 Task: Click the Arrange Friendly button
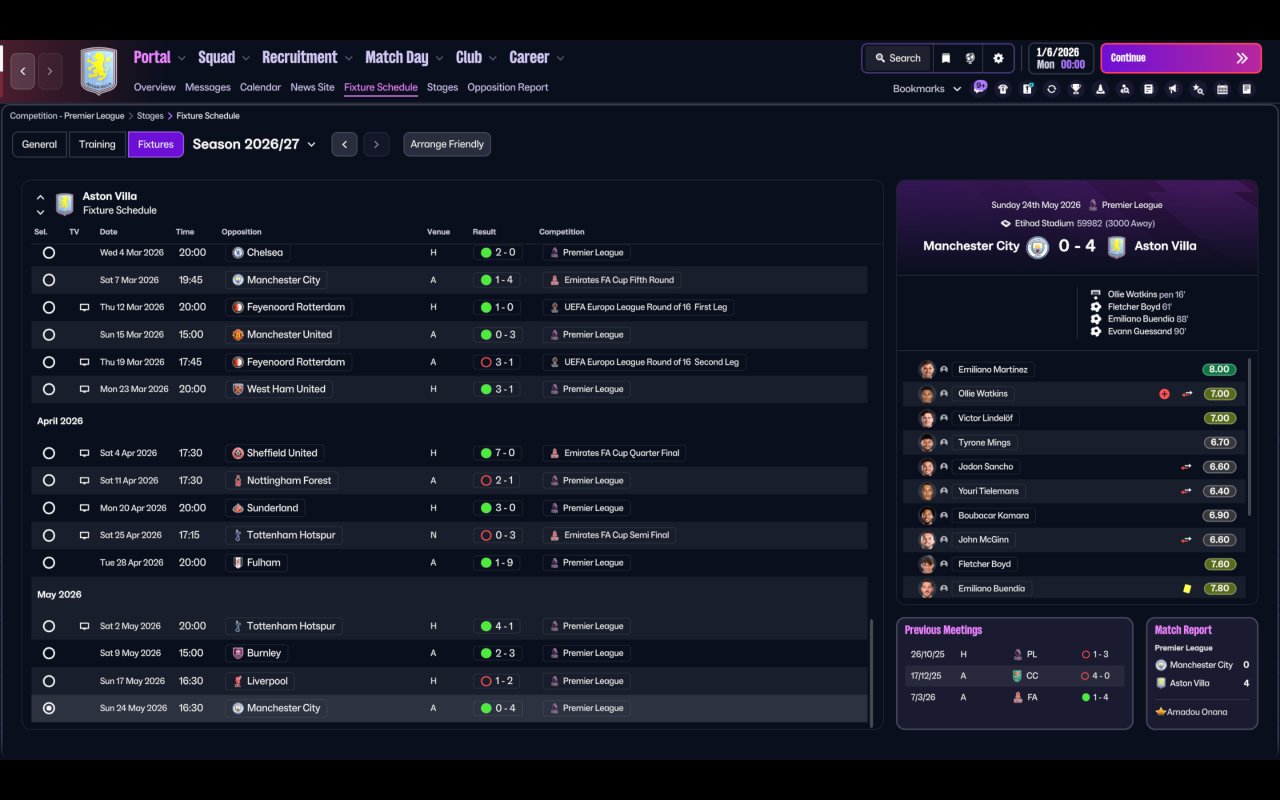pyautogui.click(x=447, y=145)
